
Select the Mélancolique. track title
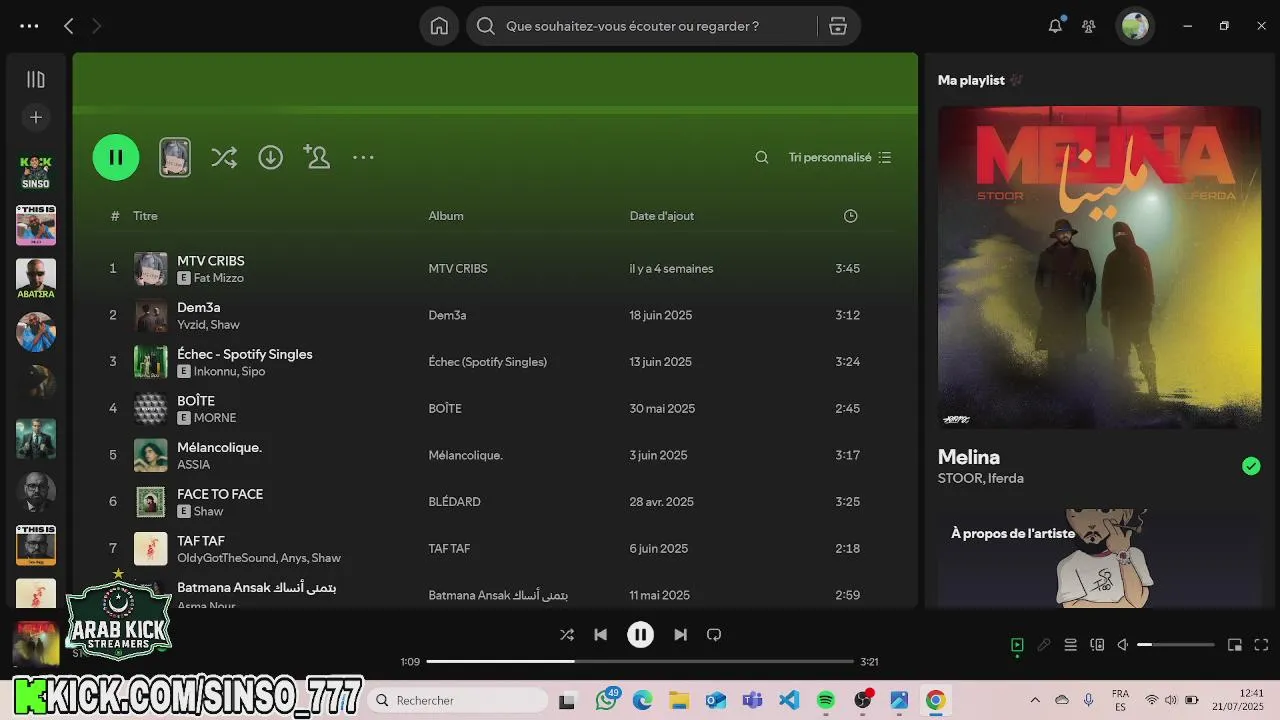(x=220, y=447)
